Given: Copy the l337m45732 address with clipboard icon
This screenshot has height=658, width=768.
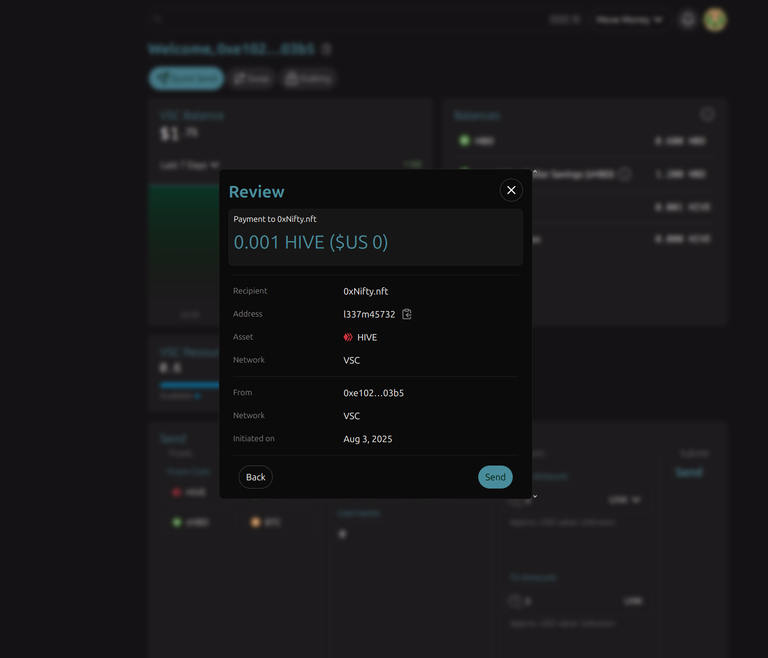Looking at the screenshot, I should click(x=407, y=314).
